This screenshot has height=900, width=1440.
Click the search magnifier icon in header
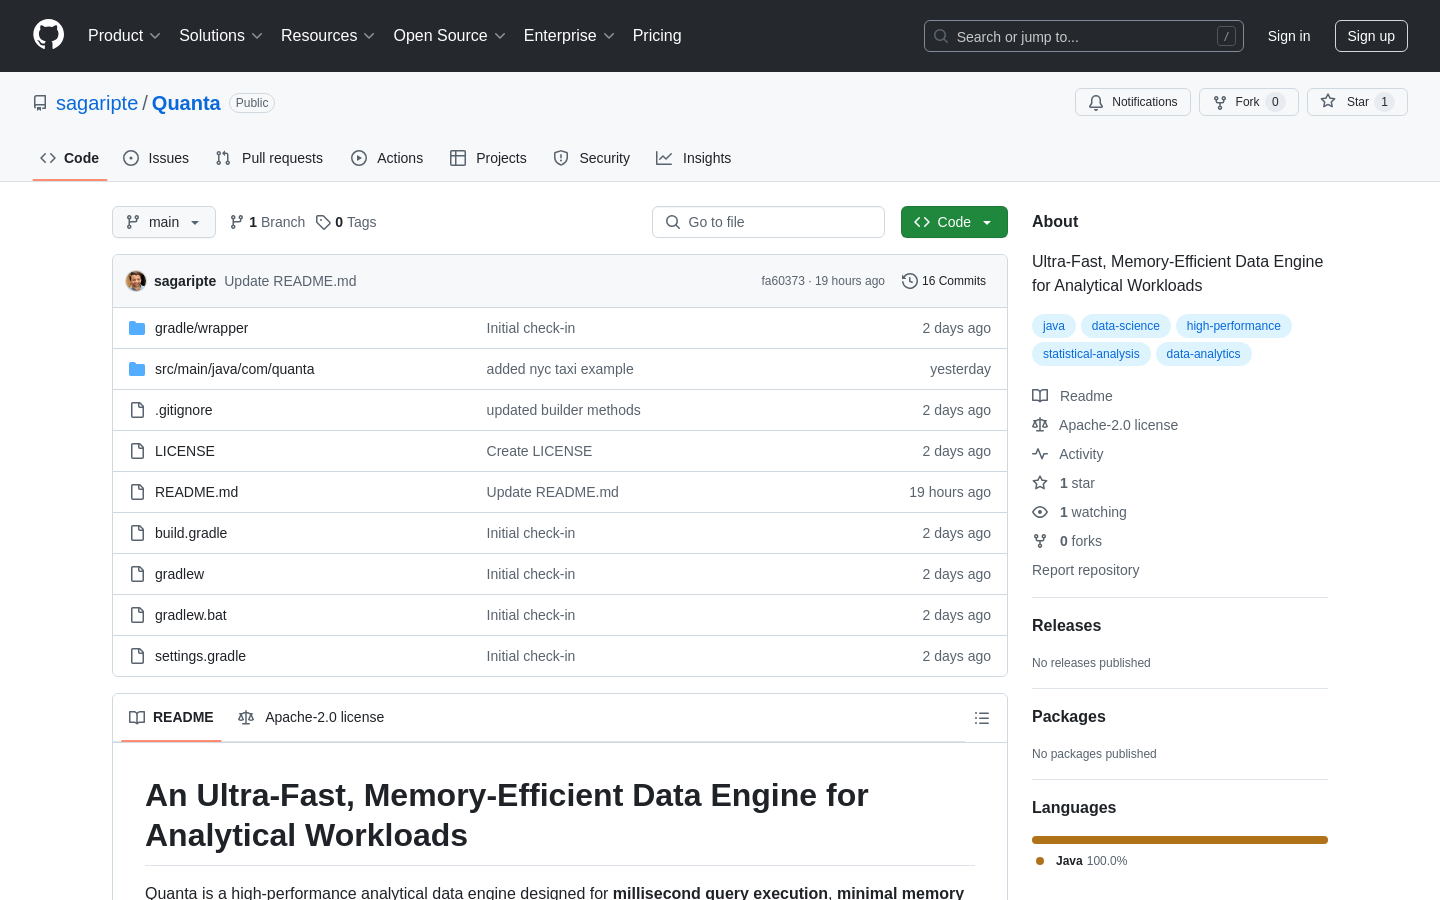pos(941,36)
